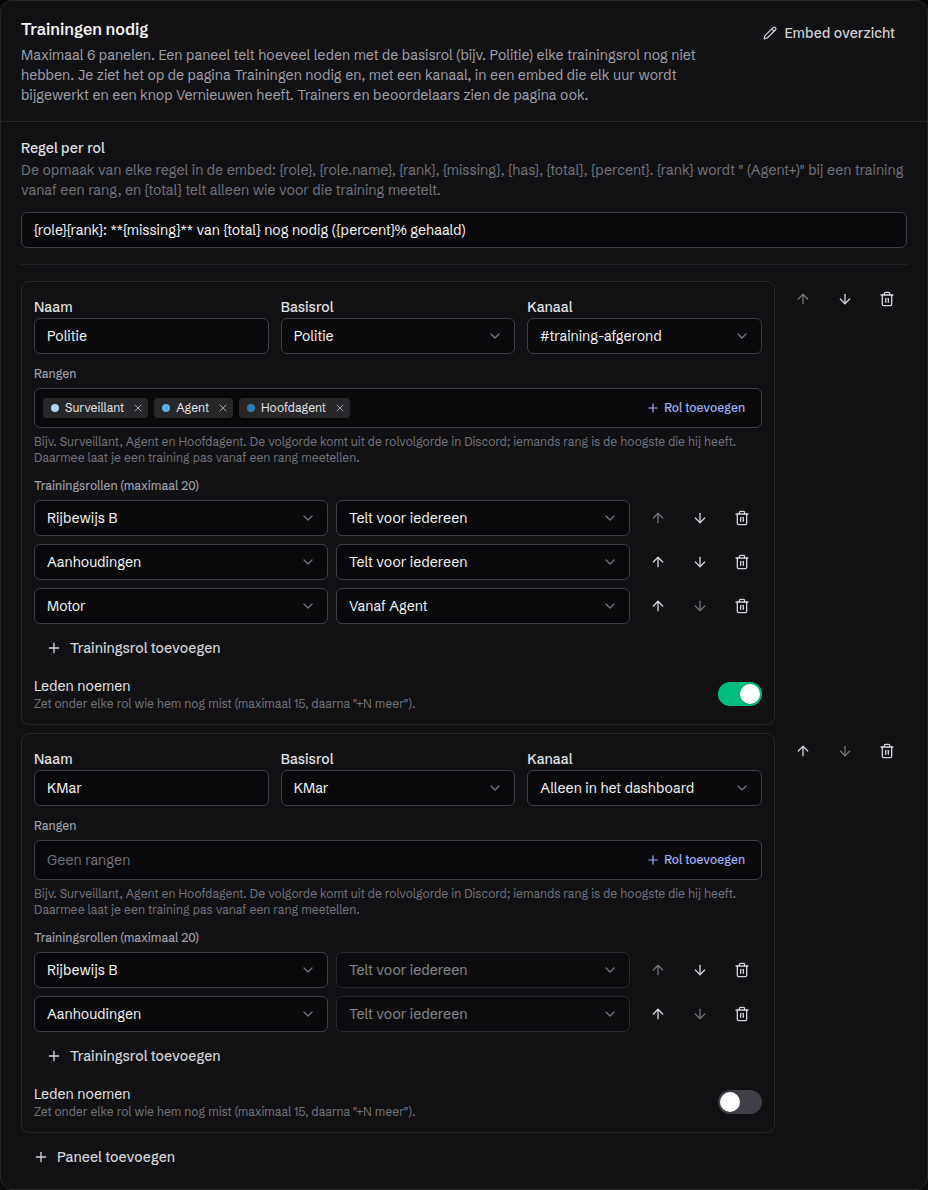Move KMar's Rijbewijs B training role down

(700, 970)
